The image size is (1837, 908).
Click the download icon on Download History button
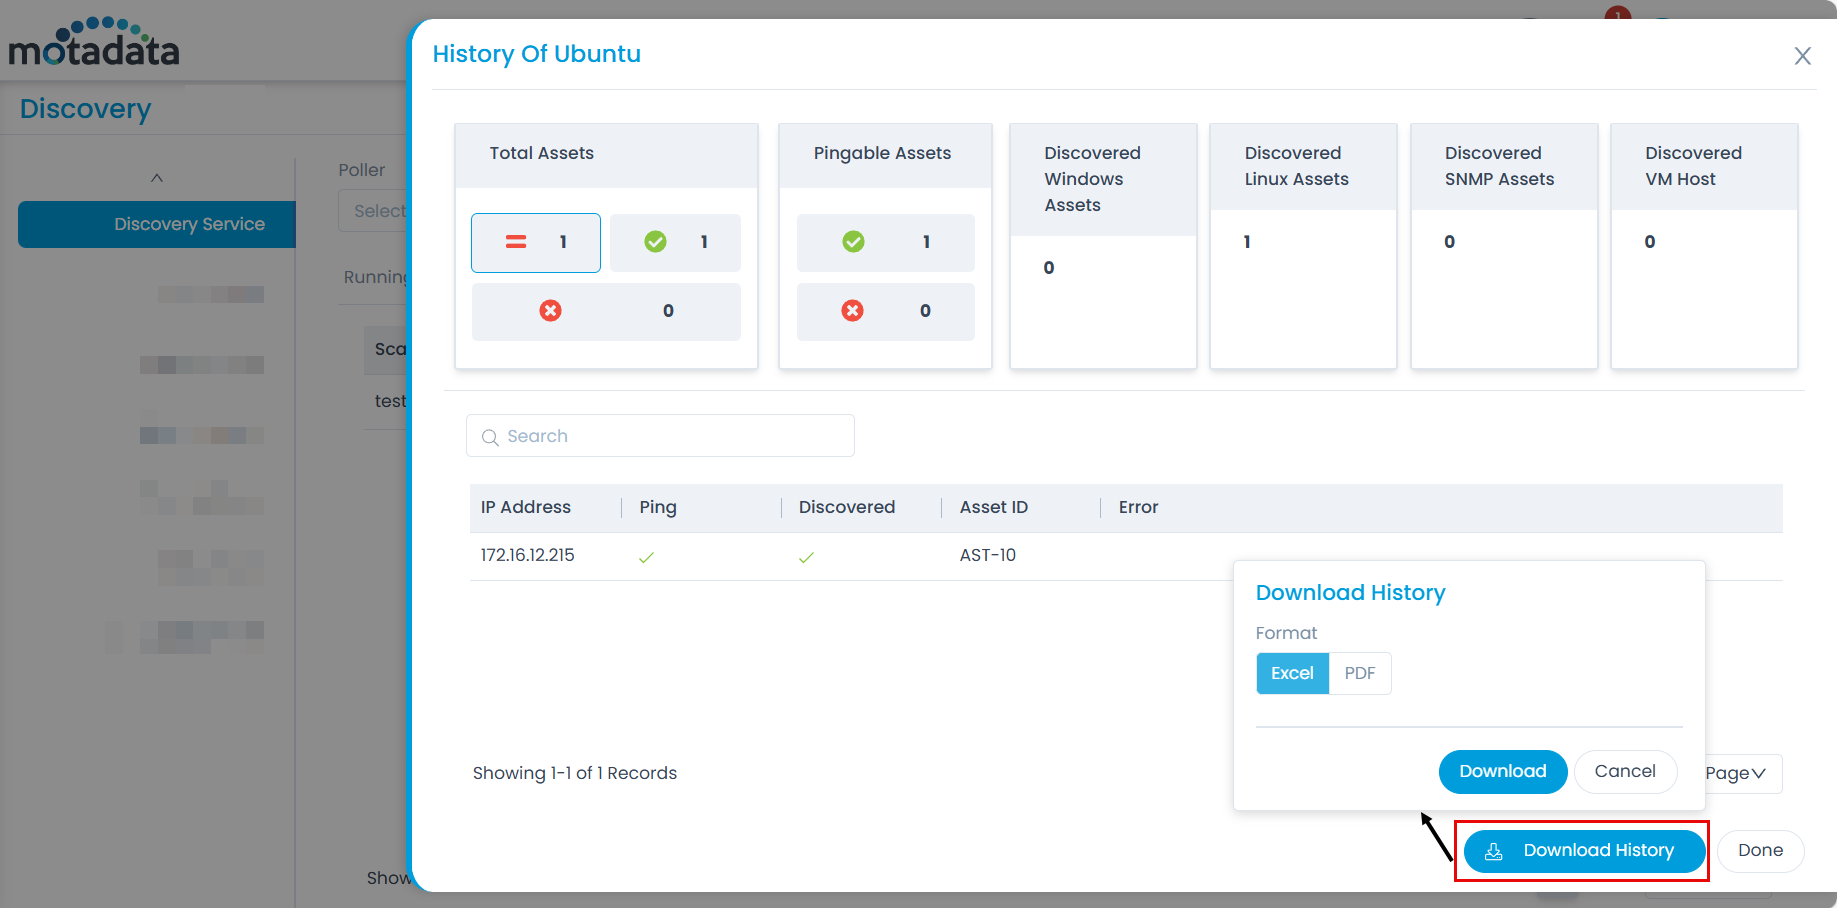click(1494, 851)
